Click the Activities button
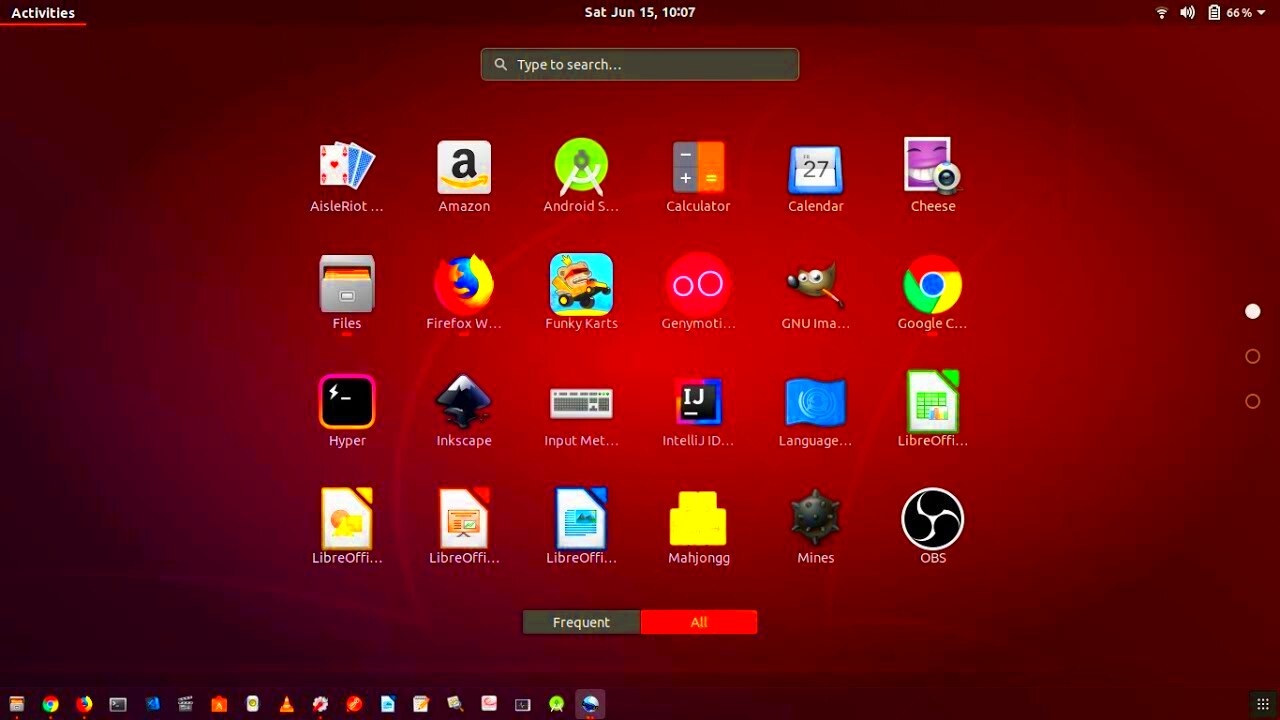 coord(43,13)
